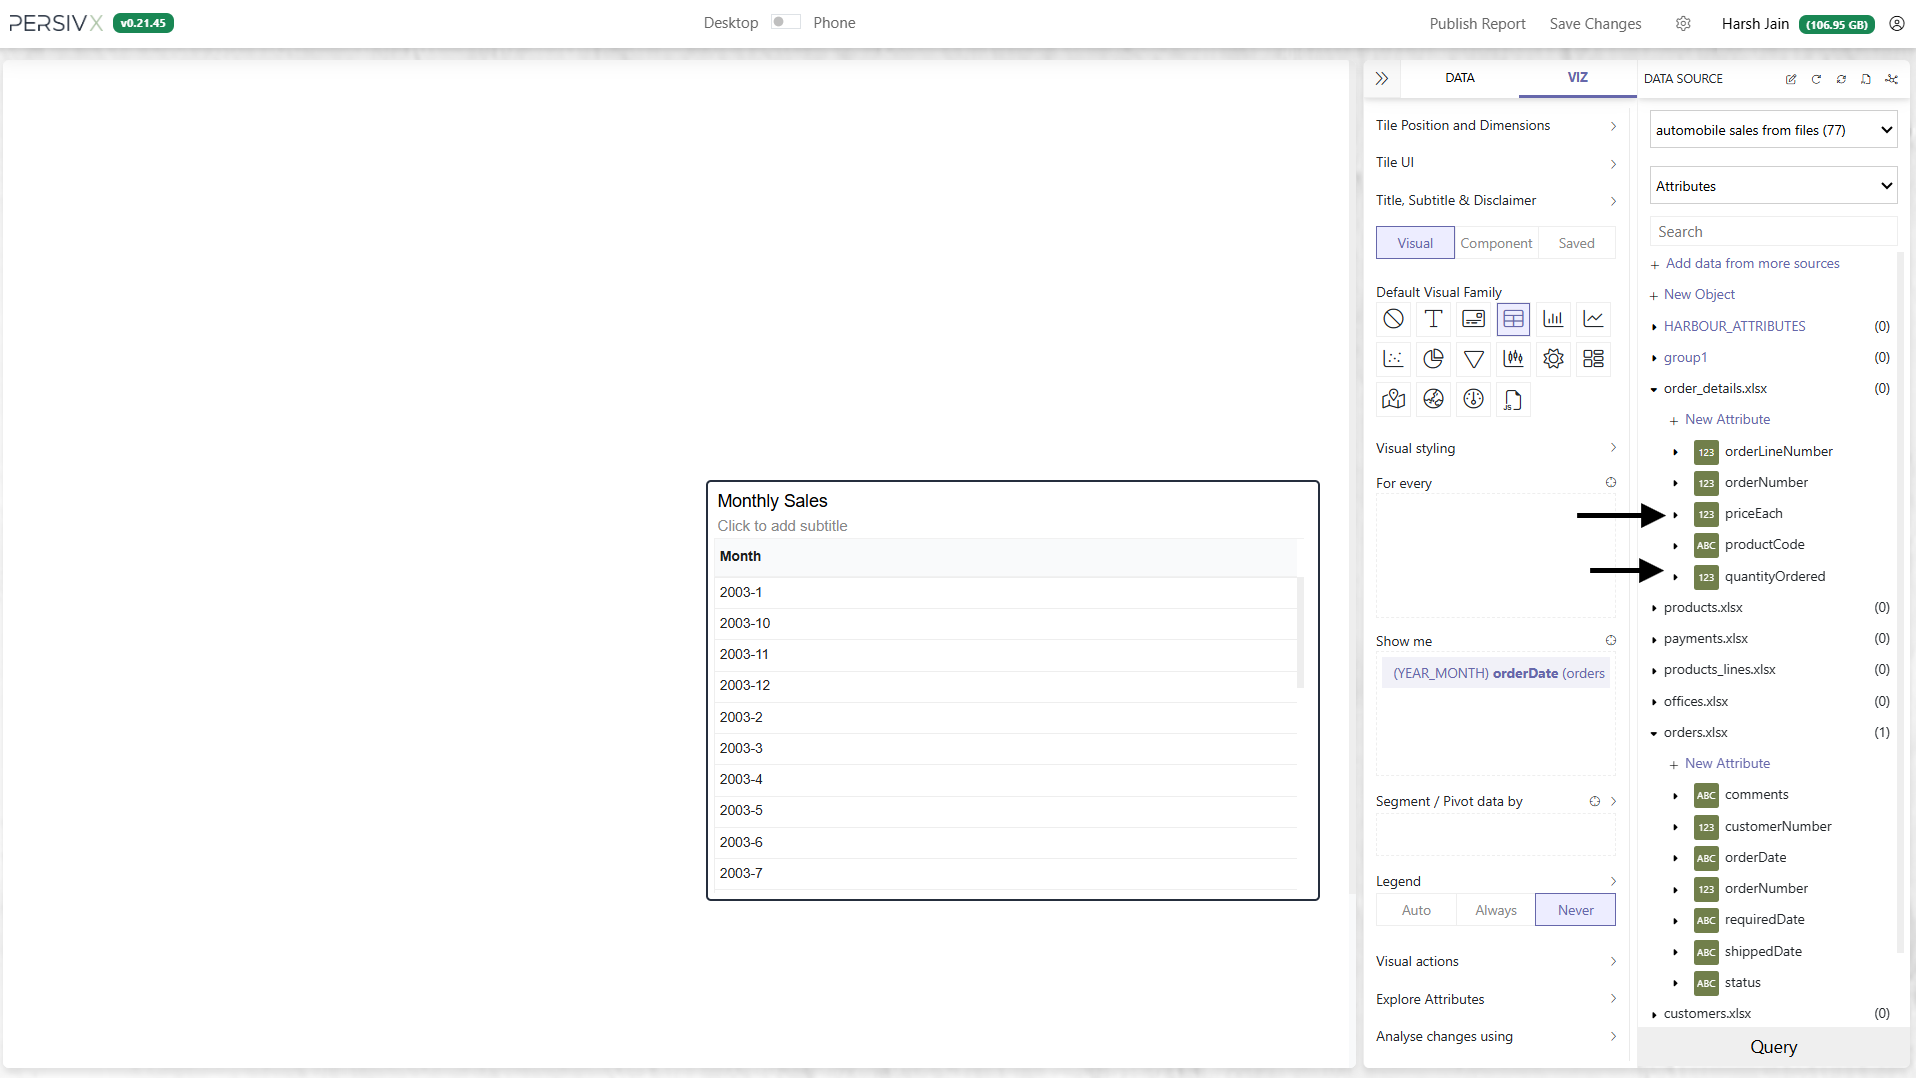Select the Funnel chart visual icon
The image size is (1916, 1078).
click(x=1473, y=359)
